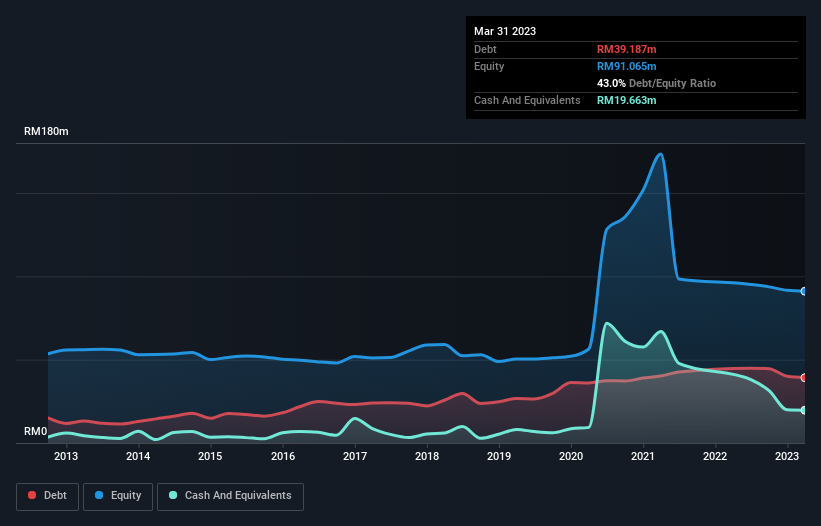Image resolution: width=821 pixels, height=526 pixels.
Task: Click the 2021 x-axis label
Action: (643, 456)
